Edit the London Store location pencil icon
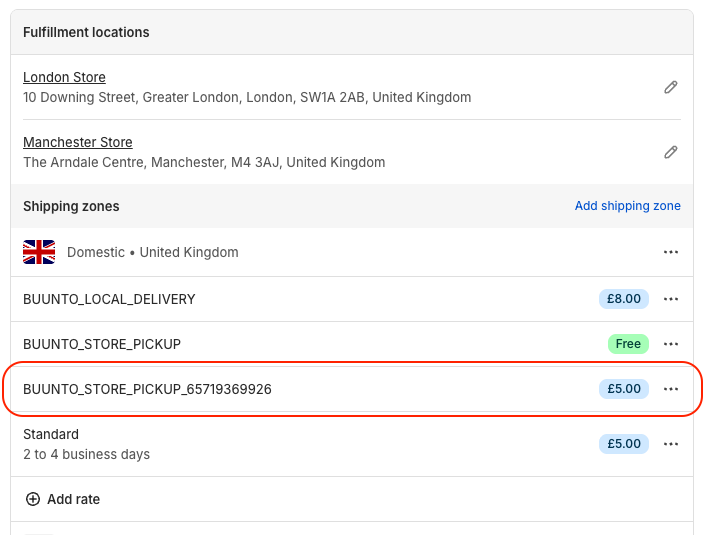703x535 pixels. click(671, 87)
